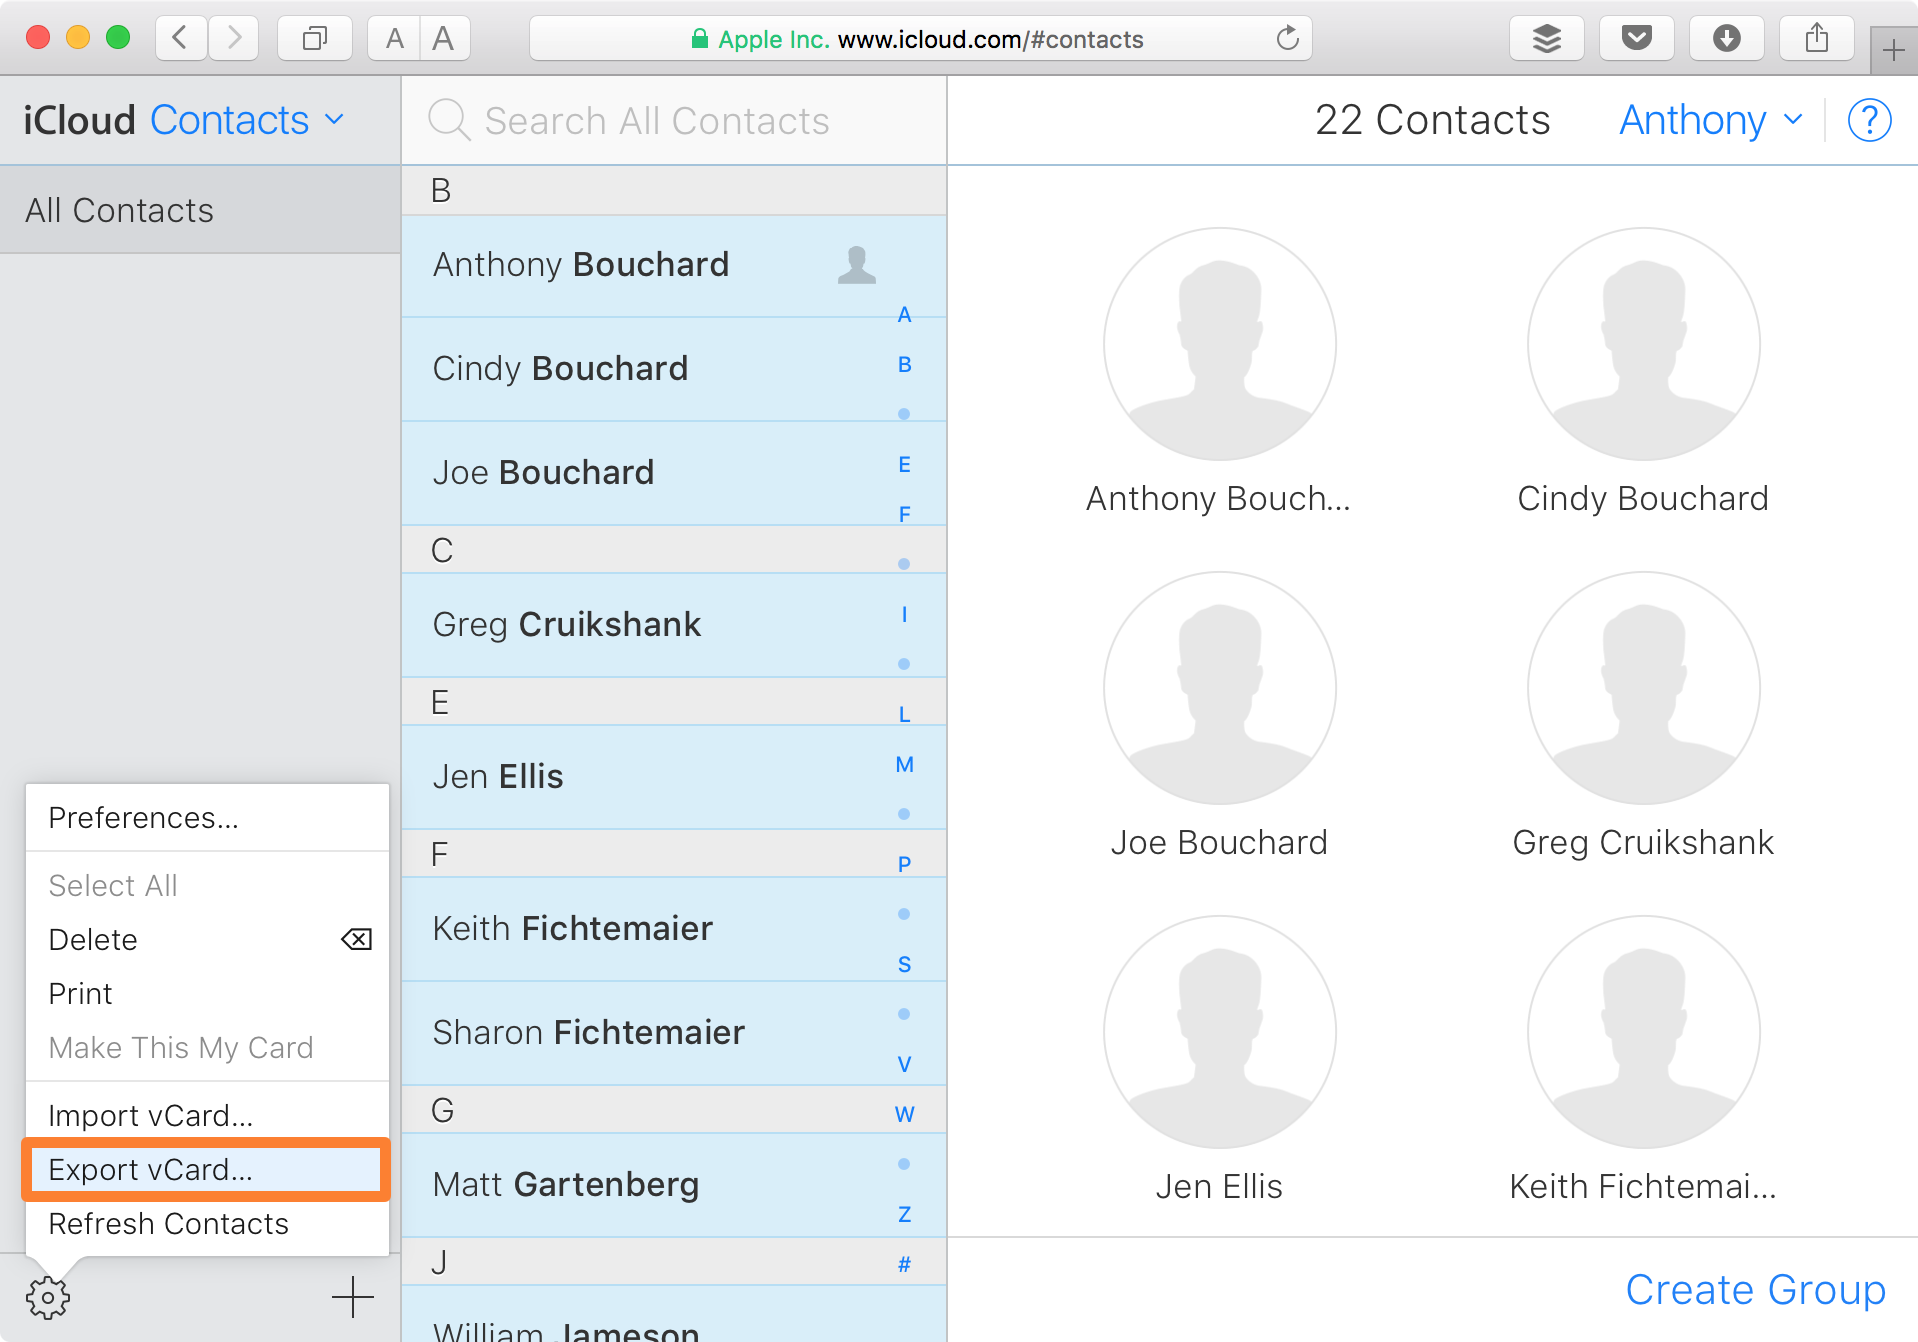The height and width of the screenshot is (1342, 1918).
Task: Select Joe Bouchard in contact list
Action: coord(674,474)
